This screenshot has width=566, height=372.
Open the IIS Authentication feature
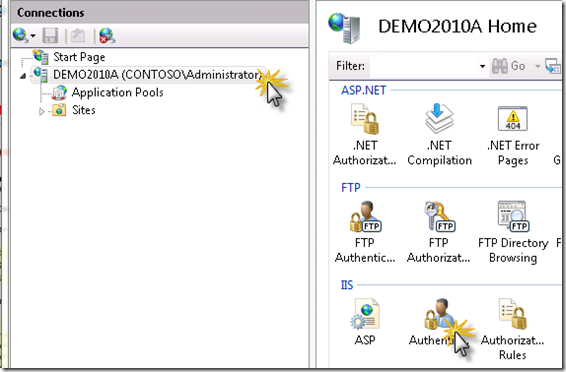tap(439, 322)
